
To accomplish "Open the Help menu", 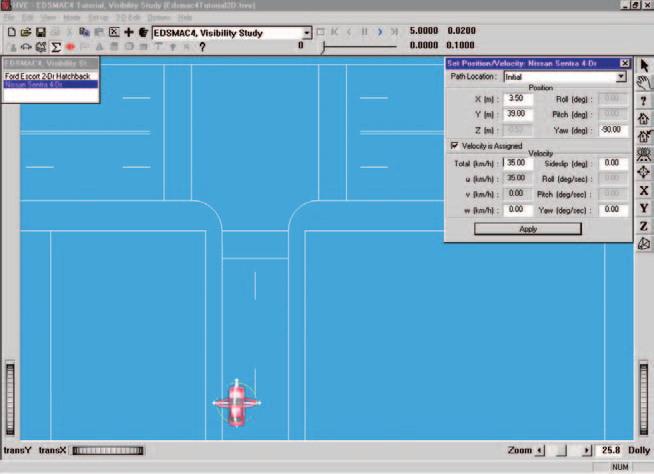I will (x=185, y=18).
